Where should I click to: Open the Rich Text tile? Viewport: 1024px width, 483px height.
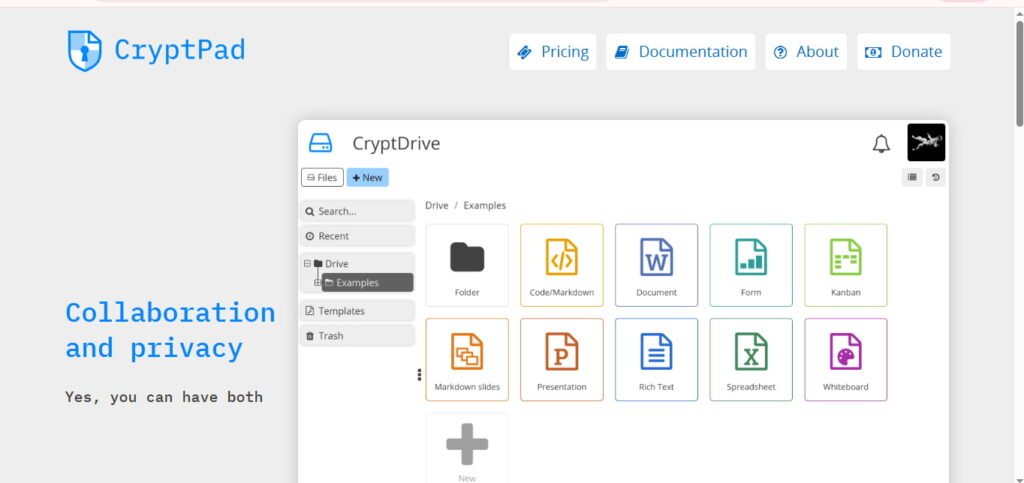656,360
